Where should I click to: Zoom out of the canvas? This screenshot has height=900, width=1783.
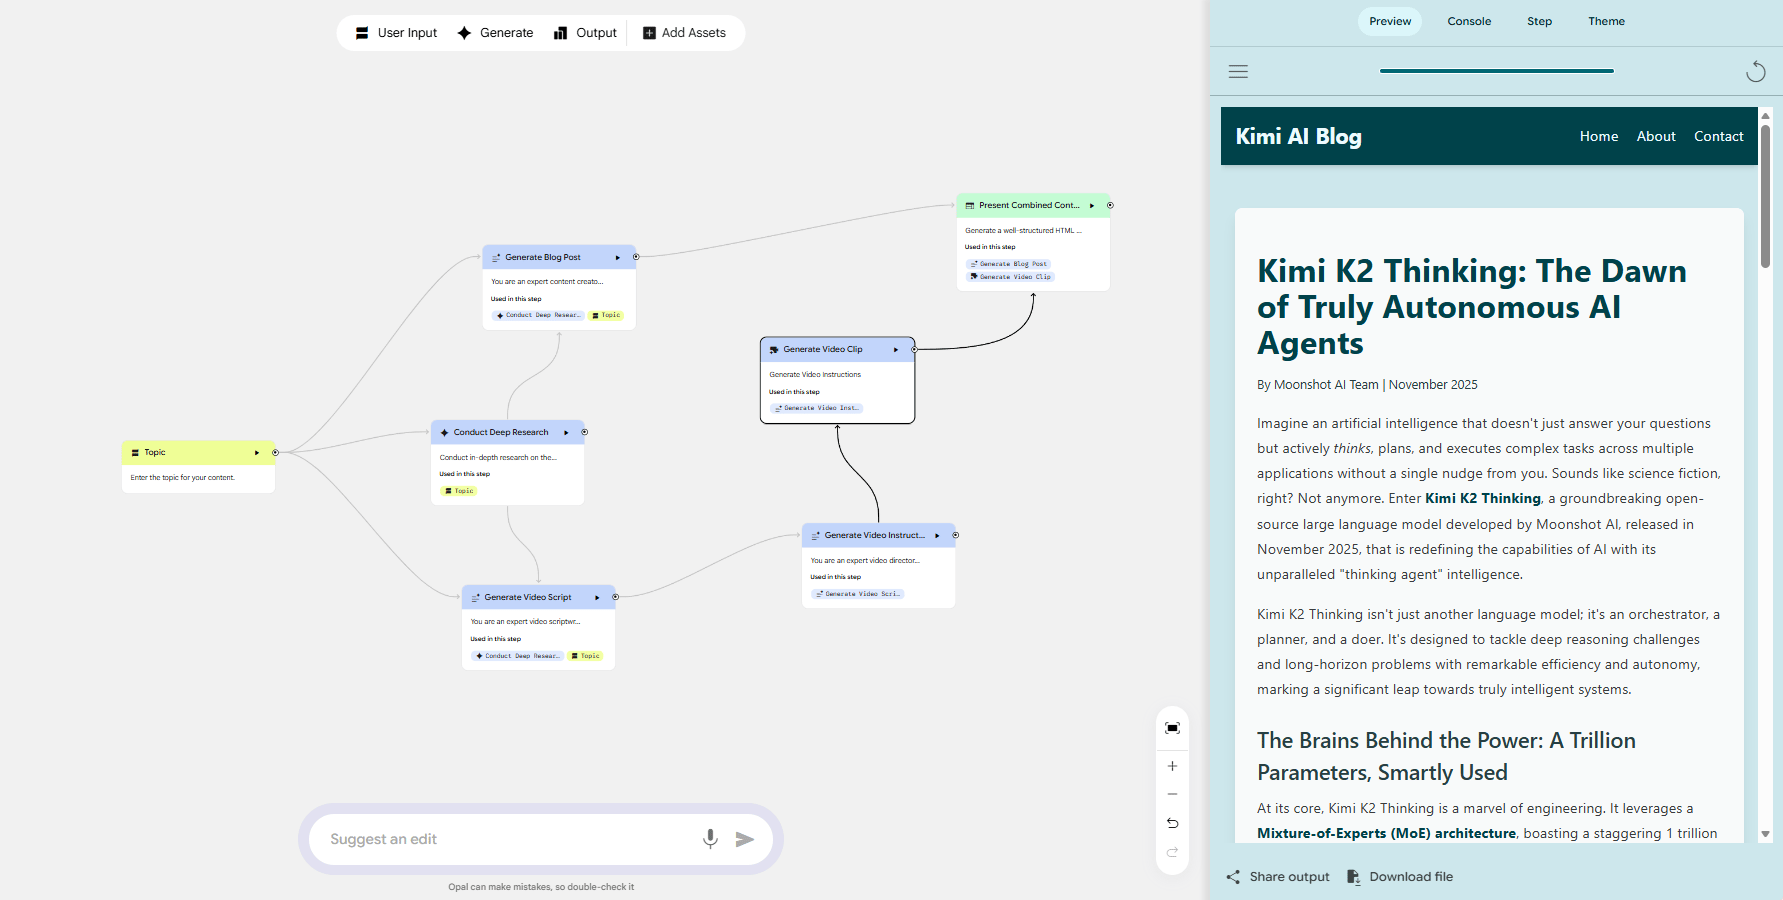tap(1173, 794)
